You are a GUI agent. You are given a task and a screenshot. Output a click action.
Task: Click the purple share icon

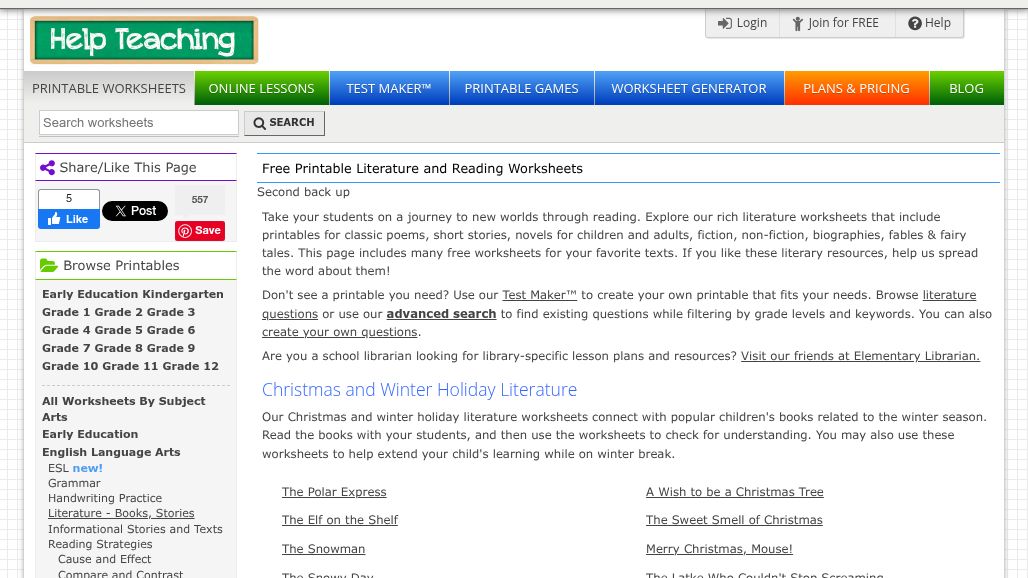pyautogui.click(x=48, y=167)
